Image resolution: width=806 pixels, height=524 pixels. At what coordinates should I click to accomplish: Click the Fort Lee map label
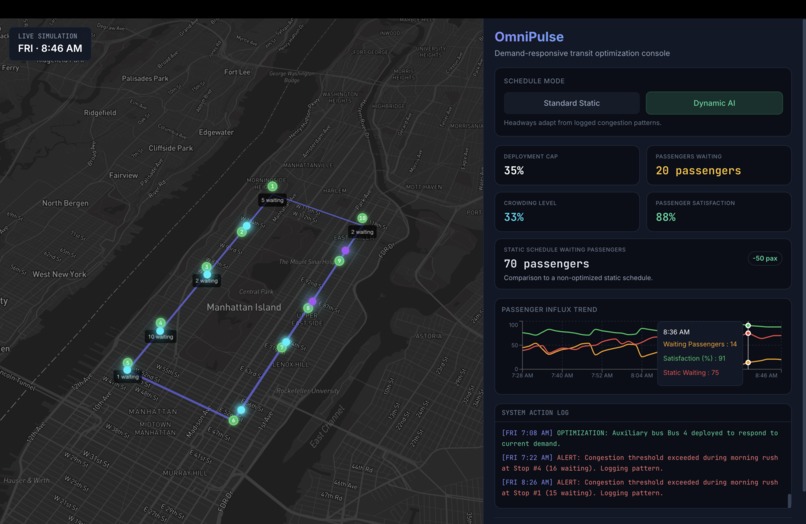(237, 72)
